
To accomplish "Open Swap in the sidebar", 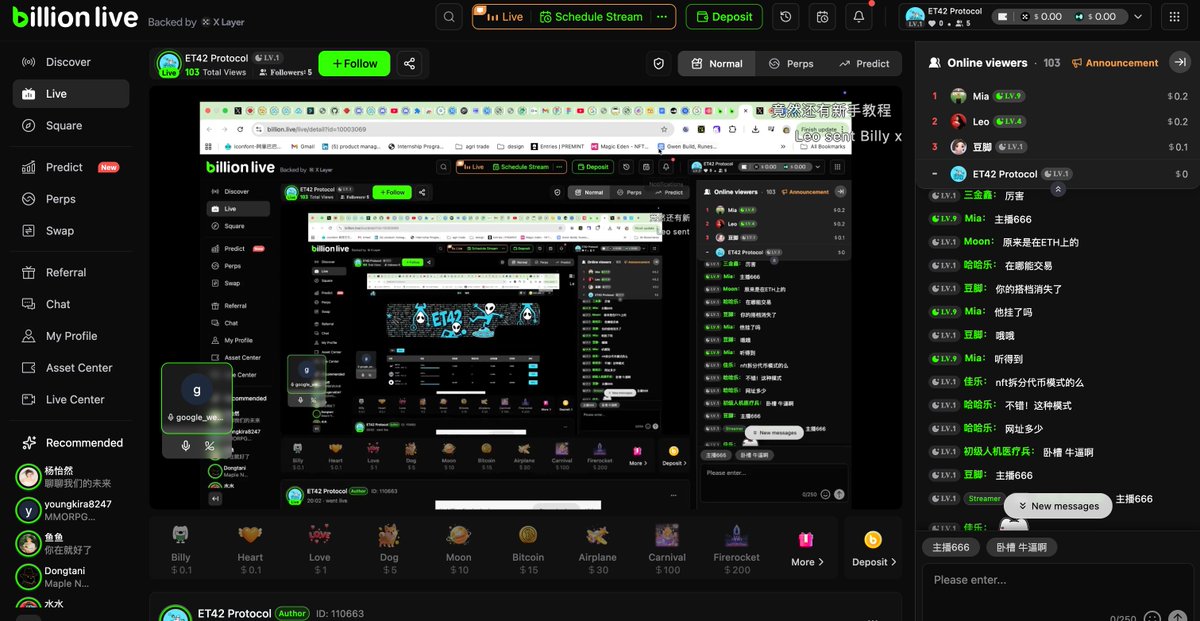I will pyautogui.click(x=71, y=231).
